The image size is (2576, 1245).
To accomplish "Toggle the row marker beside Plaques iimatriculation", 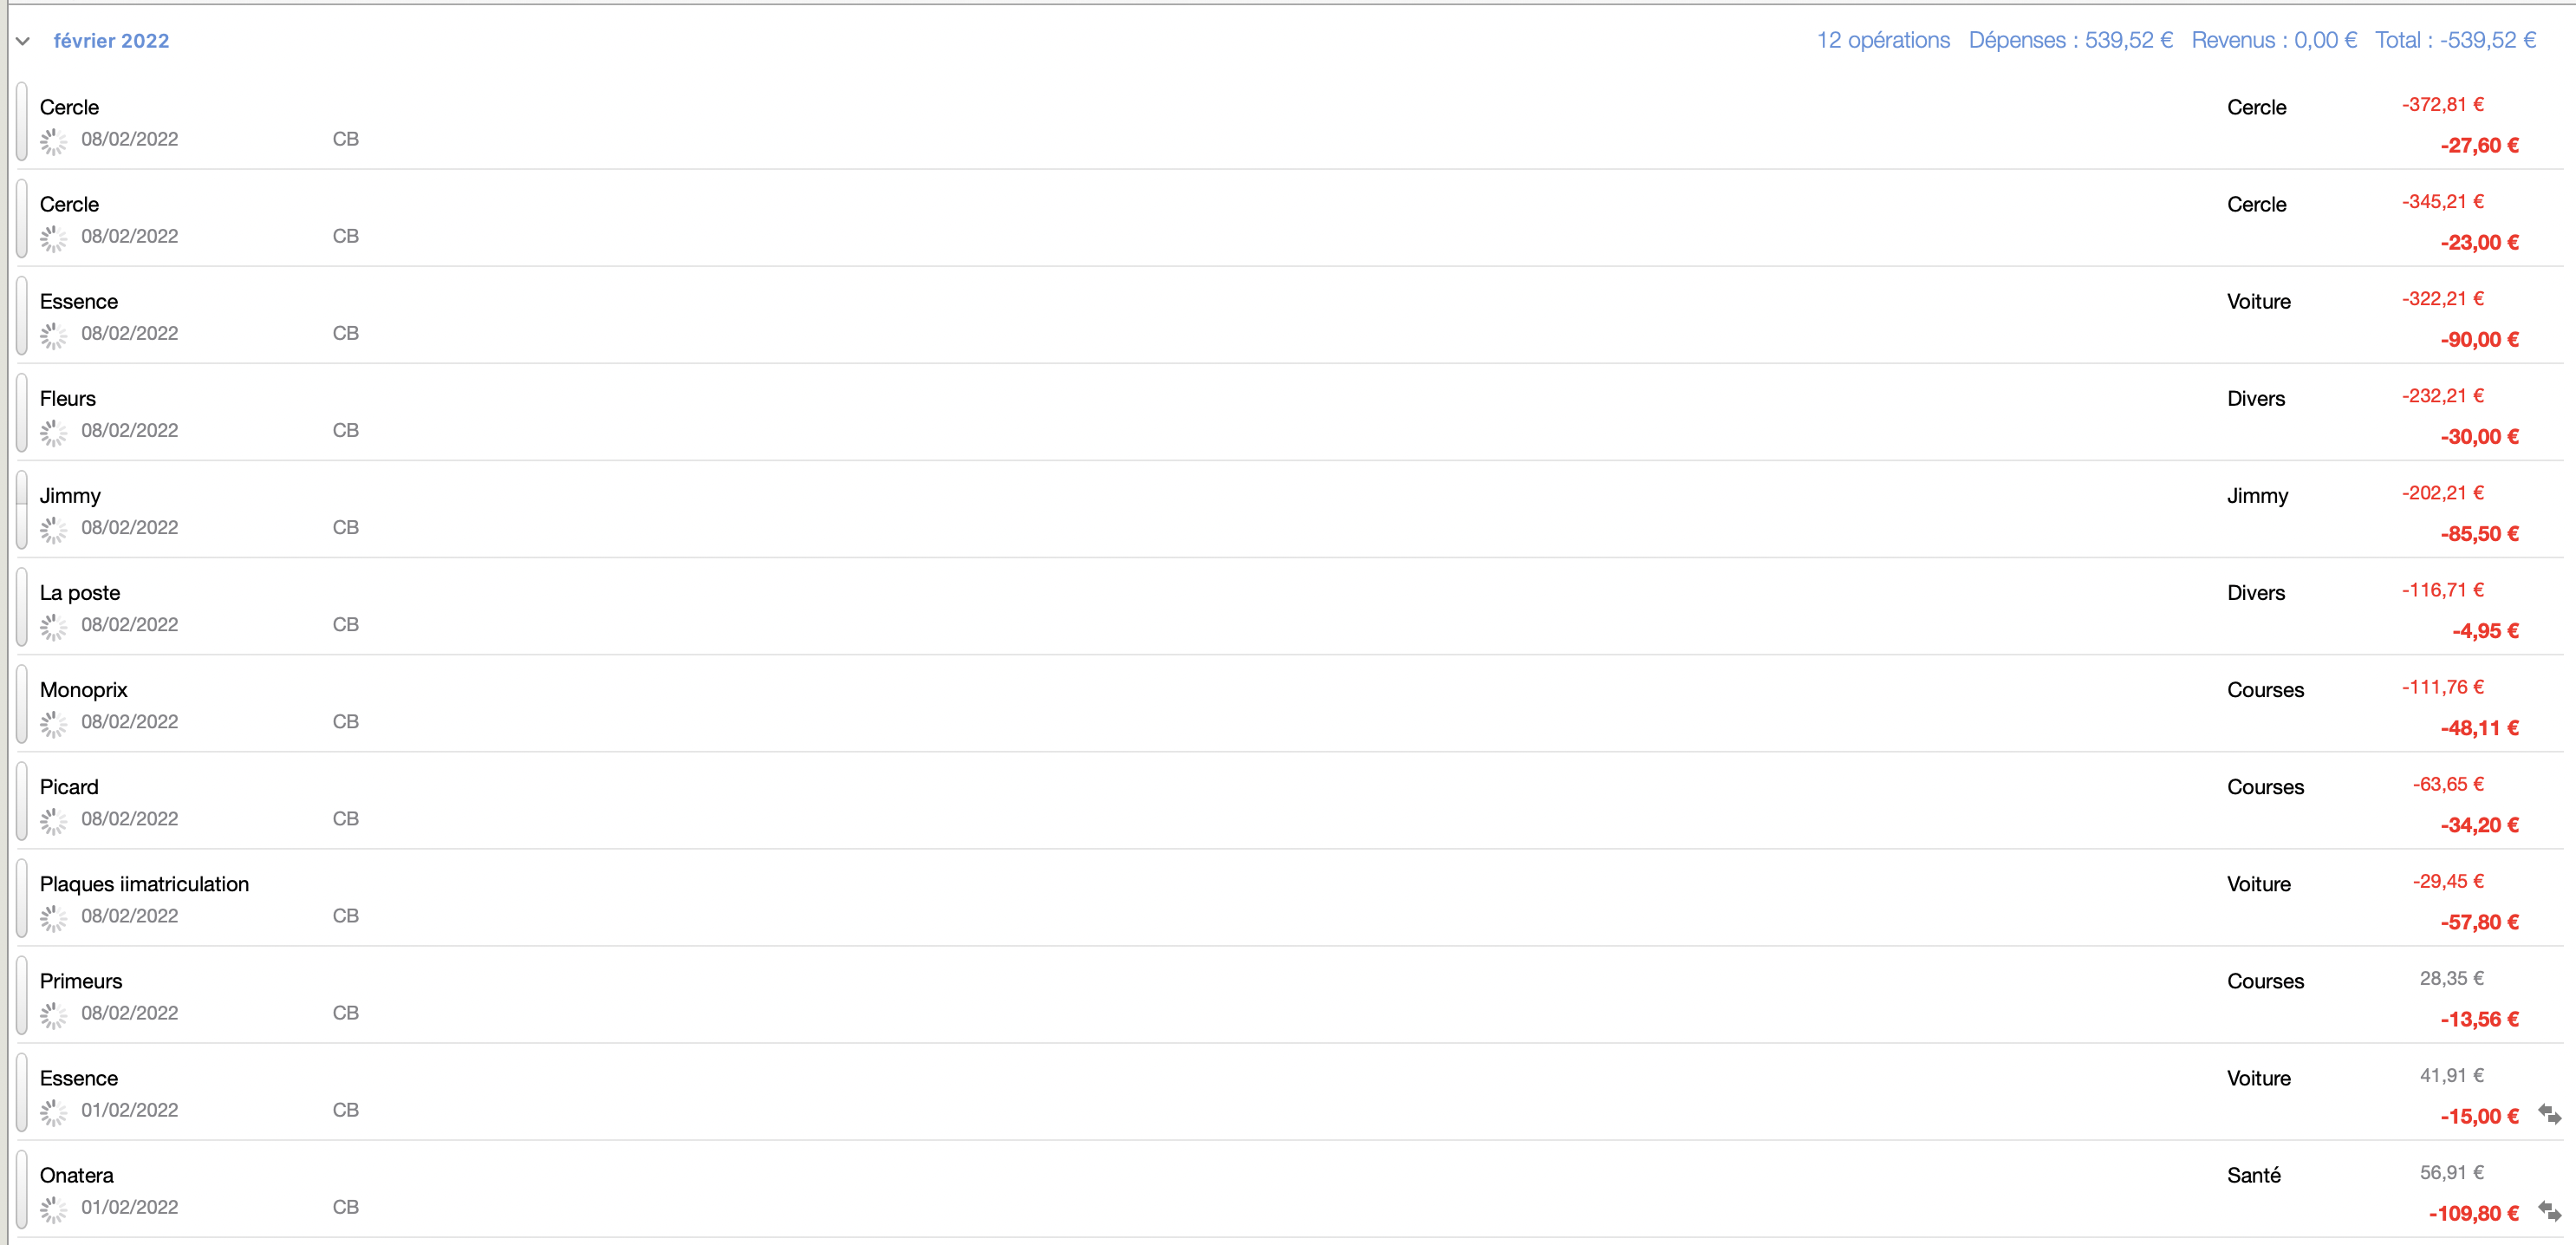I will [x=22, y=898].
